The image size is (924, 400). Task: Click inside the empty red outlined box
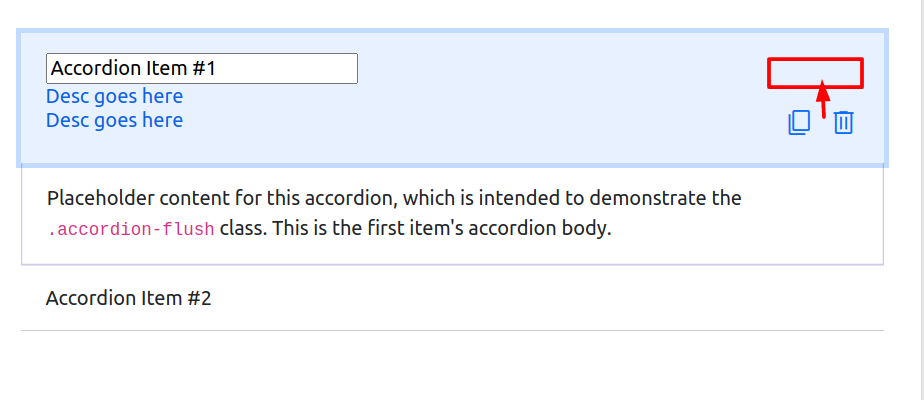pos(815,73)
